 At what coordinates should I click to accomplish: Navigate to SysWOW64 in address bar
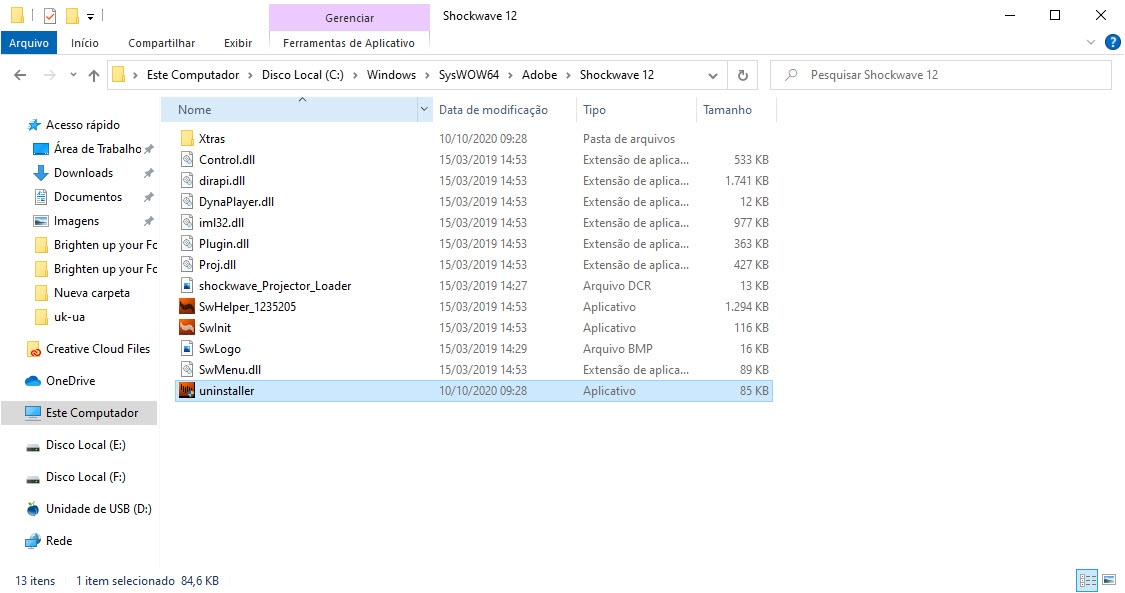469,75
